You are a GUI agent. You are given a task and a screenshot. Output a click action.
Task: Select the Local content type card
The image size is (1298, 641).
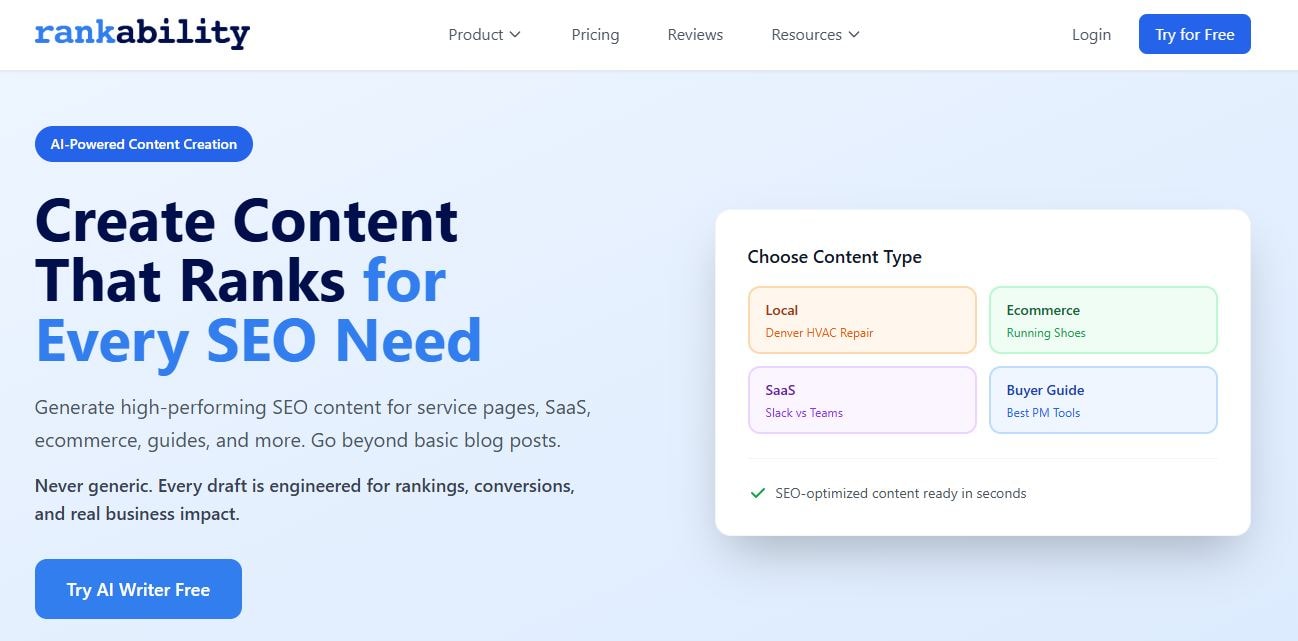click(861, 320)
